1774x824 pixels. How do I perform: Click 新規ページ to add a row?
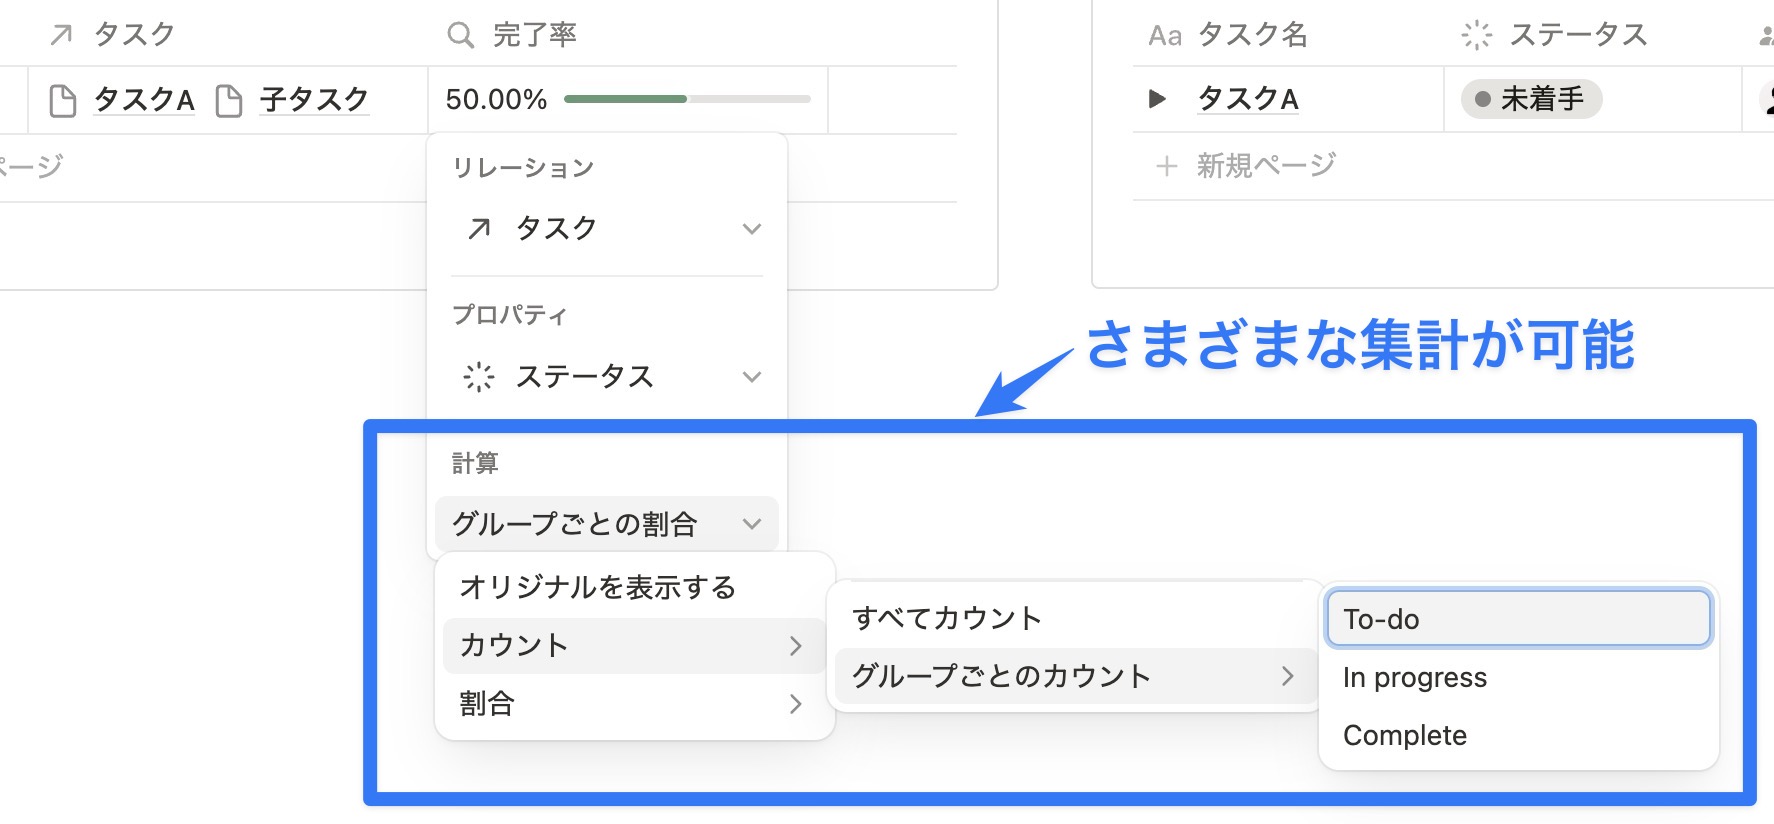(1267, 166)
